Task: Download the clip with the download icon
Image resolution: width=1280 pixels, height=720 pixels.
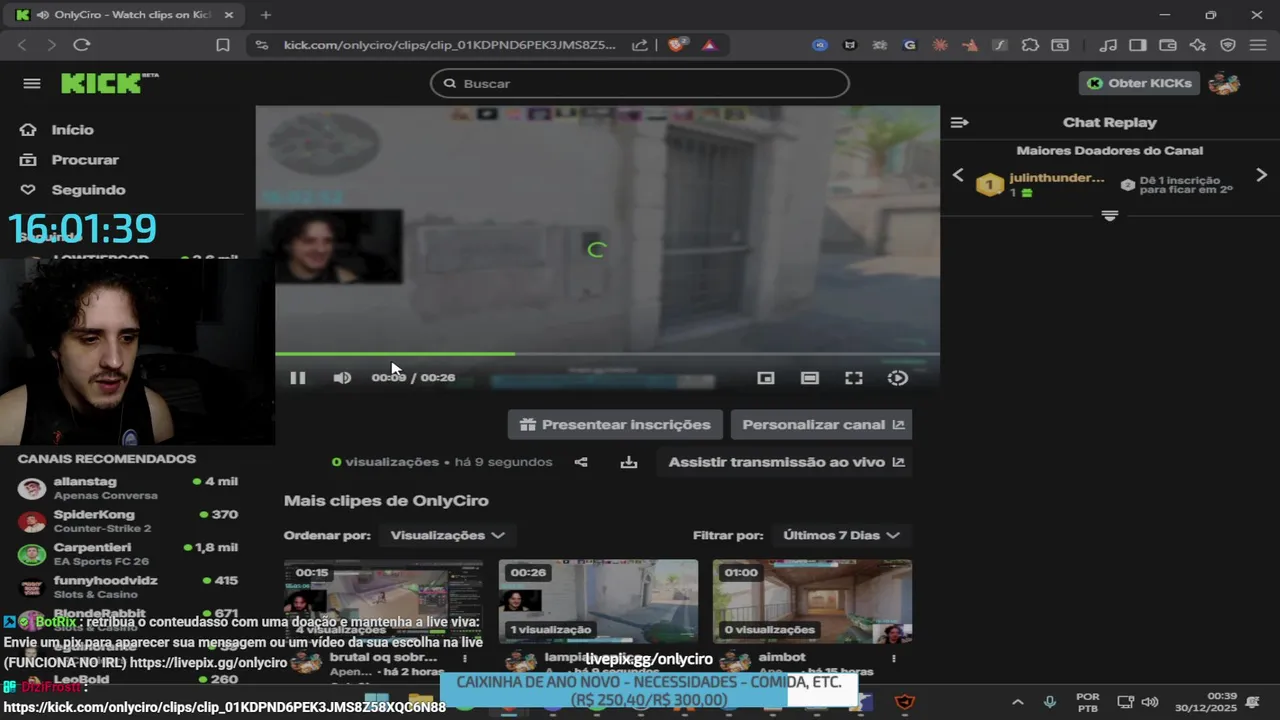Action: coord(629,462)
